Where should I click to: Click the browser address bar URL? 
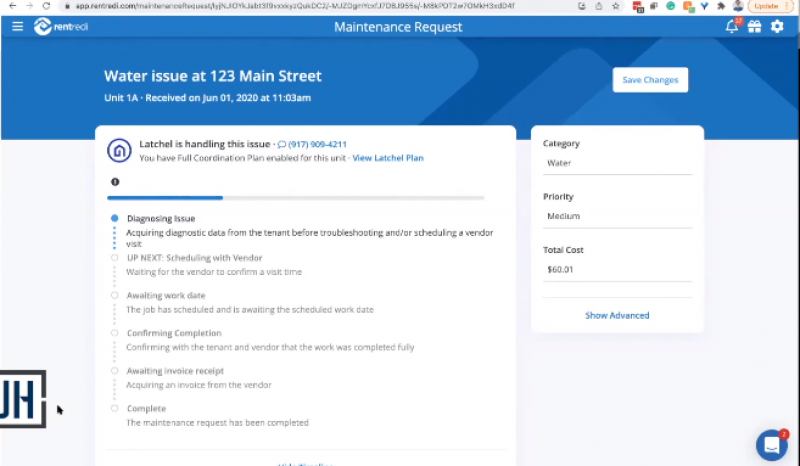[295, 6]
